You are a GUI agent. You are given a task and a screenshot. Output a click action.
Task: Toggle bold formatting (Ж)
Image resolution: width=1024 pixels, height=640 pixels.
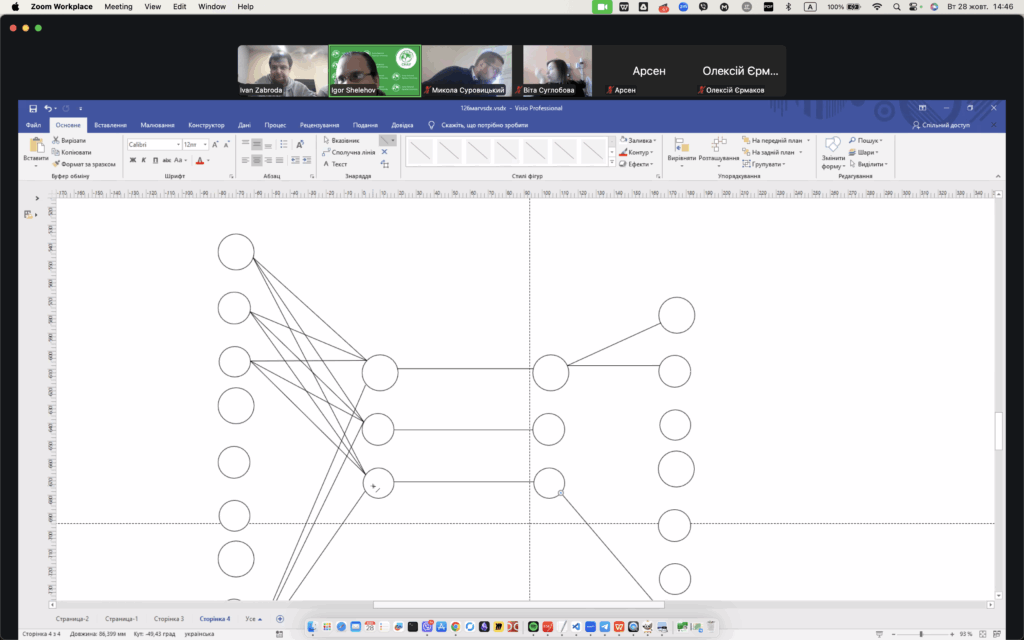[132, 160]
